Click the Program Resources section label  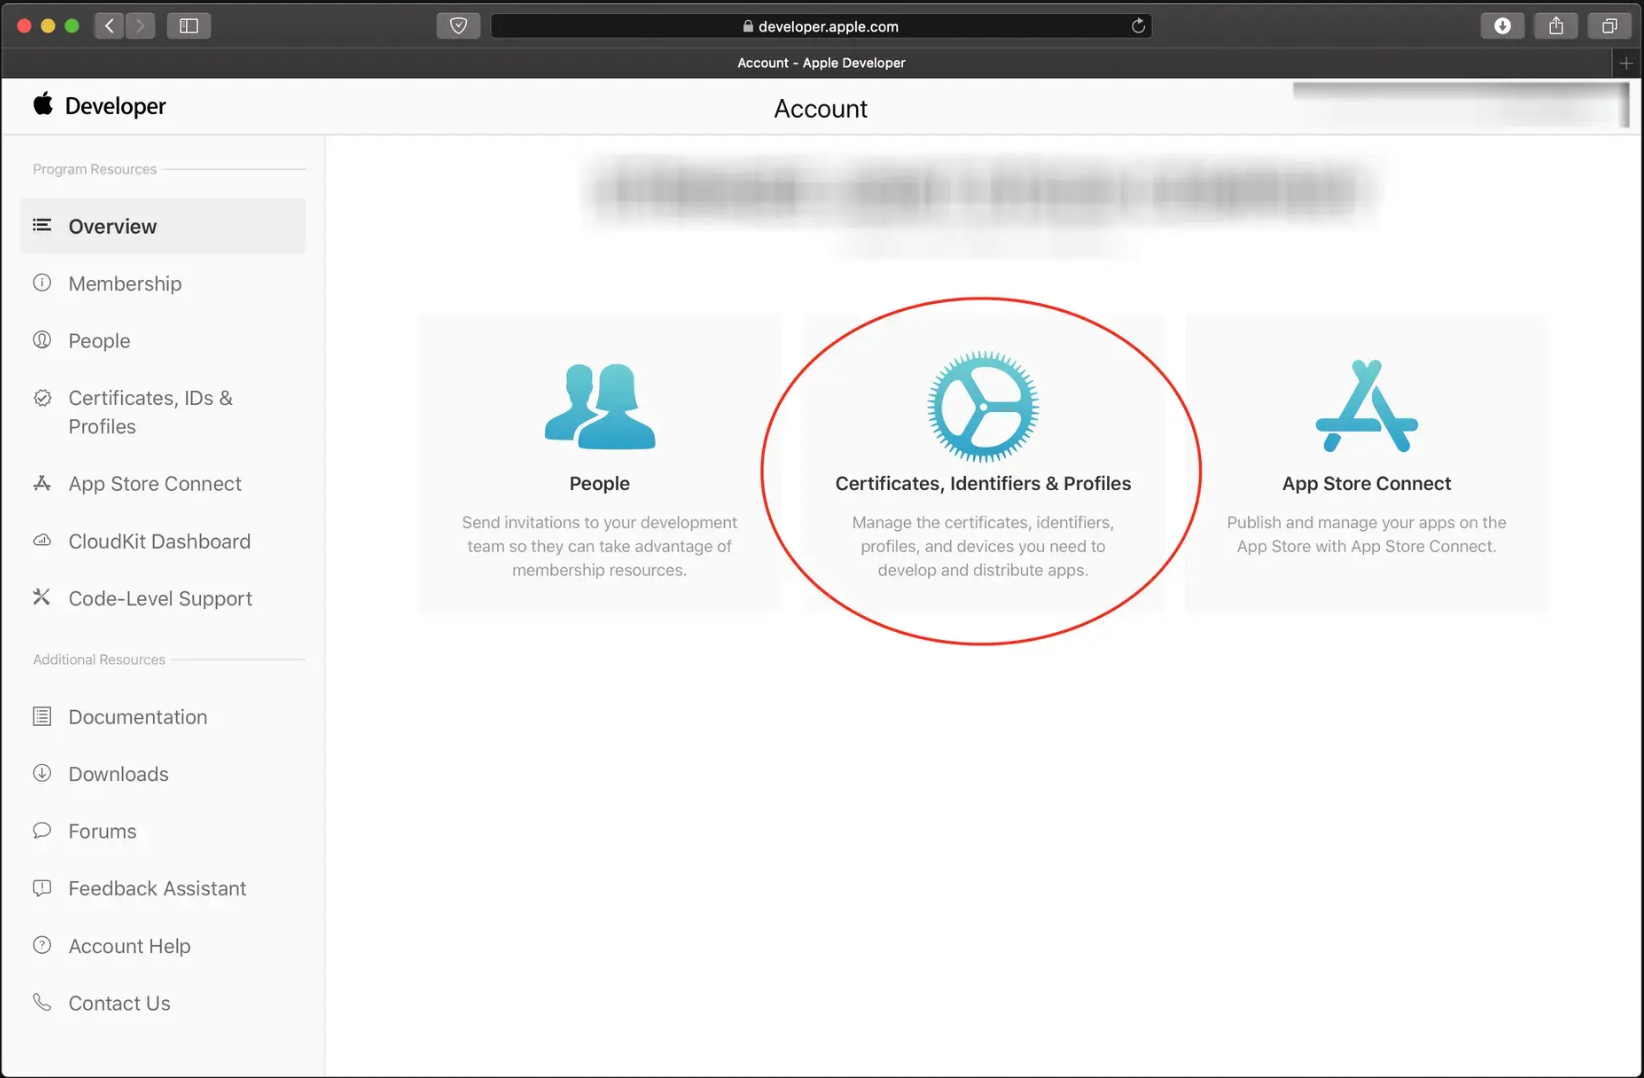click(x=95, y=169)
